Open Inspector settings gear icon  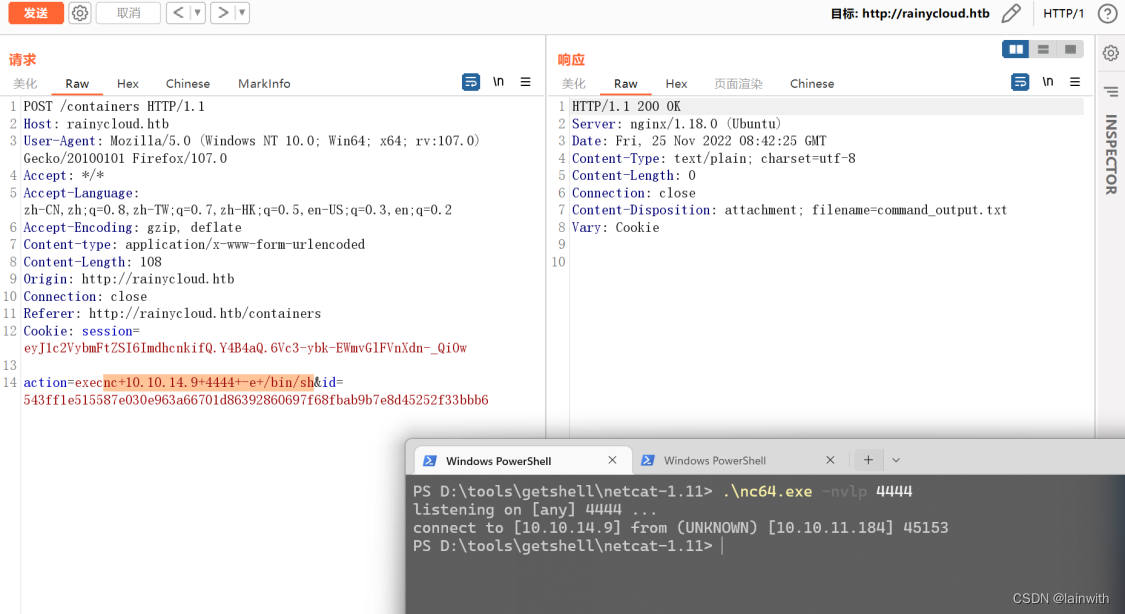pyautogui.click(x=1111, y=53)
